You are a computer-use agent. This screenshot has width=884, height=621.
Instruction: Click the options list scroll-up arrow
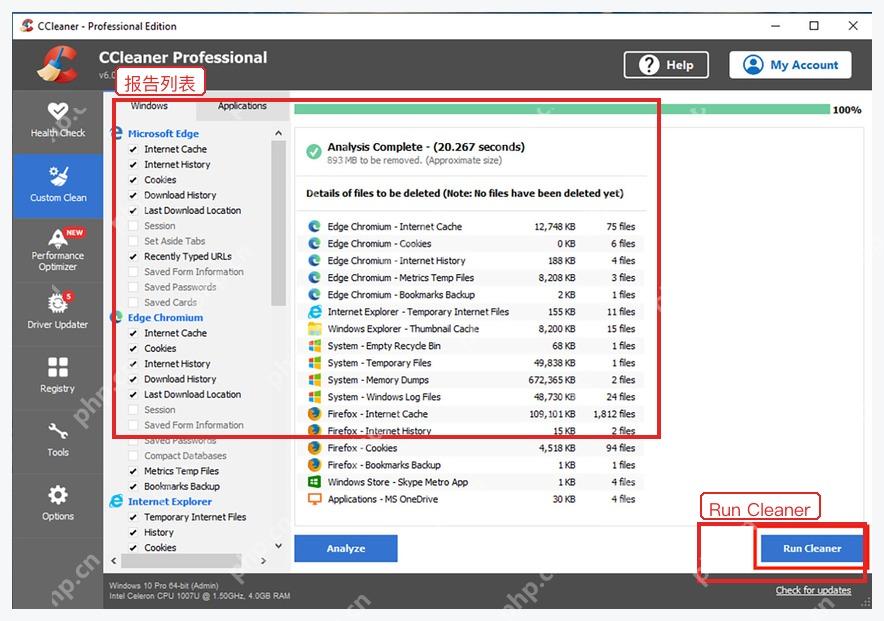pyautogui.click(x=279, y=133)
